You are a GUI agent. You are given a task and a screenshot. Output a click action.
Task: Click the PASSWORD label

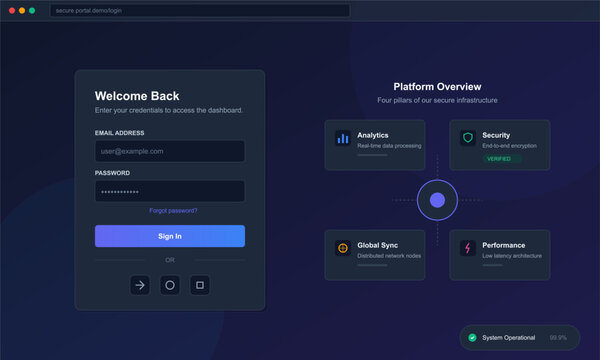[x=112, y=173]
